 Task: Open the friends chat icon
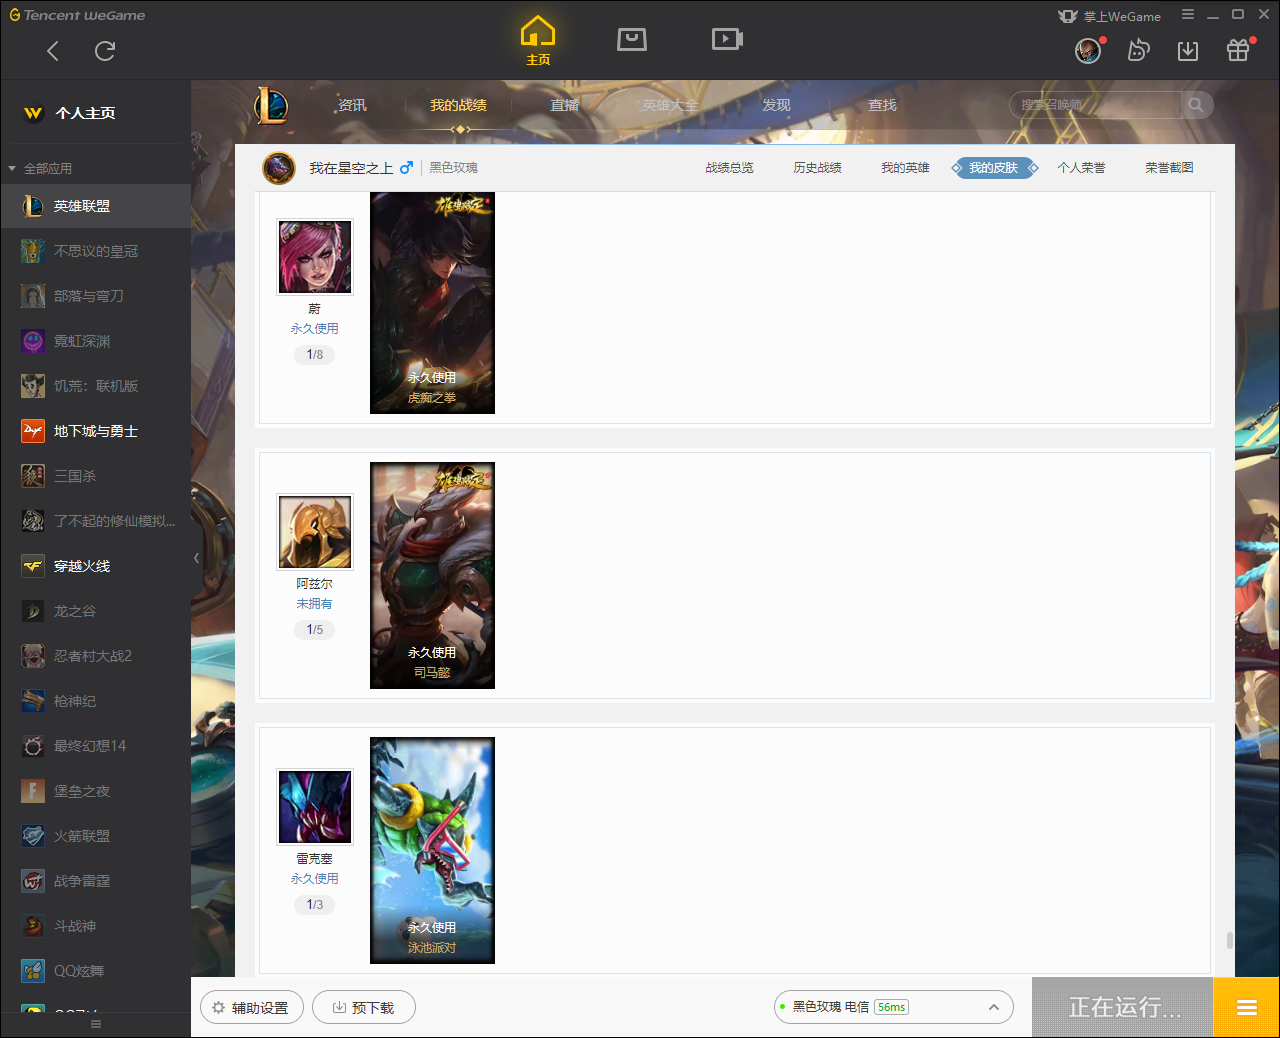coord(1138,51)
